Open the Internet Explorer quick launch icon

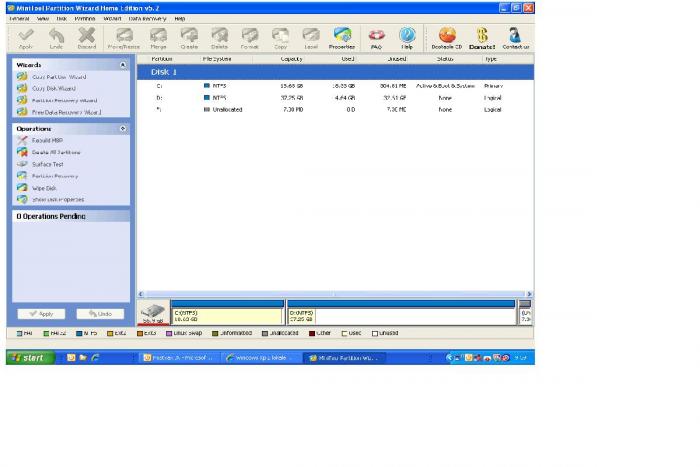(95, 358)
